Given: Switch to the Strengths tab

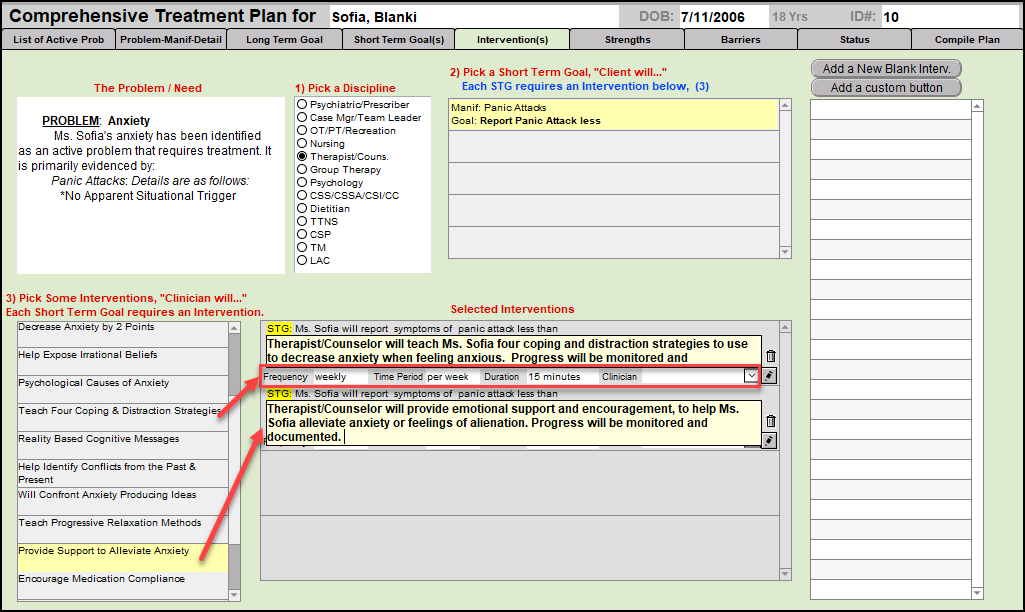Looking at the screenshot, I should coord(626,40).
